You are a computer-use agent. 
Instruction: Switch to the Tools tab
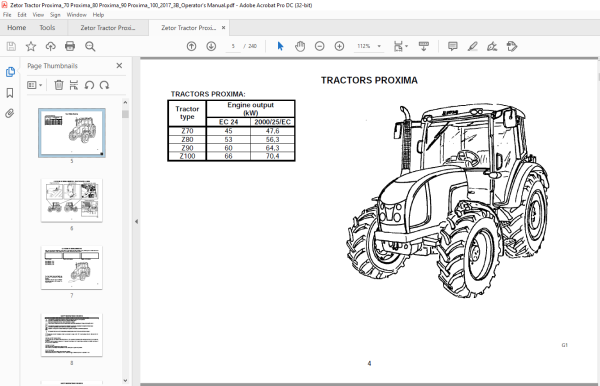pyautogui.click(x=47, y=28)
